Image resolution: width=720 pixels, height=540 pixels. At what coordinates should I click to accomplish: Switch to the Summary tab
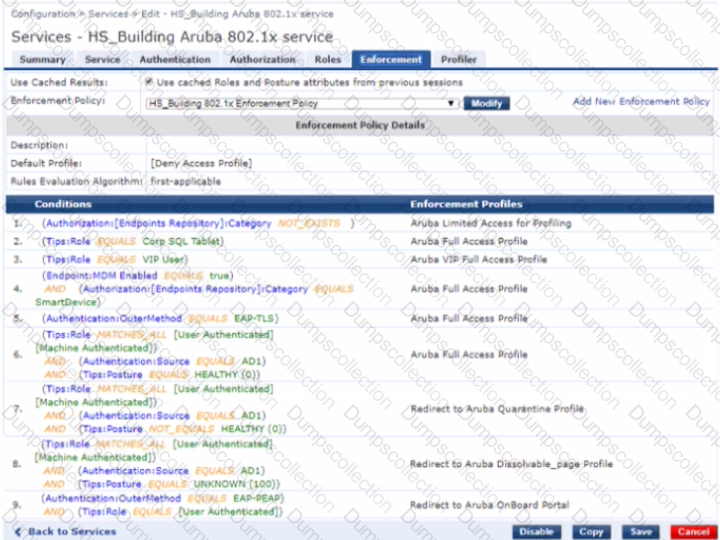(42, 60)
